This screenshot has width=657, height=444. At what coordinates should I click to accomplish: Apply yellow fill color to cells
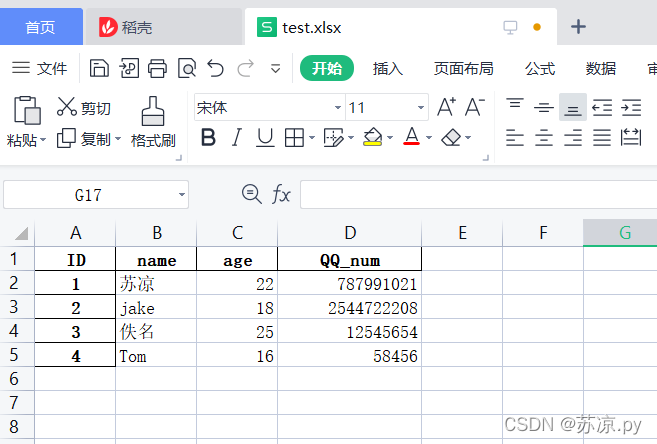[x=372, y=137]
